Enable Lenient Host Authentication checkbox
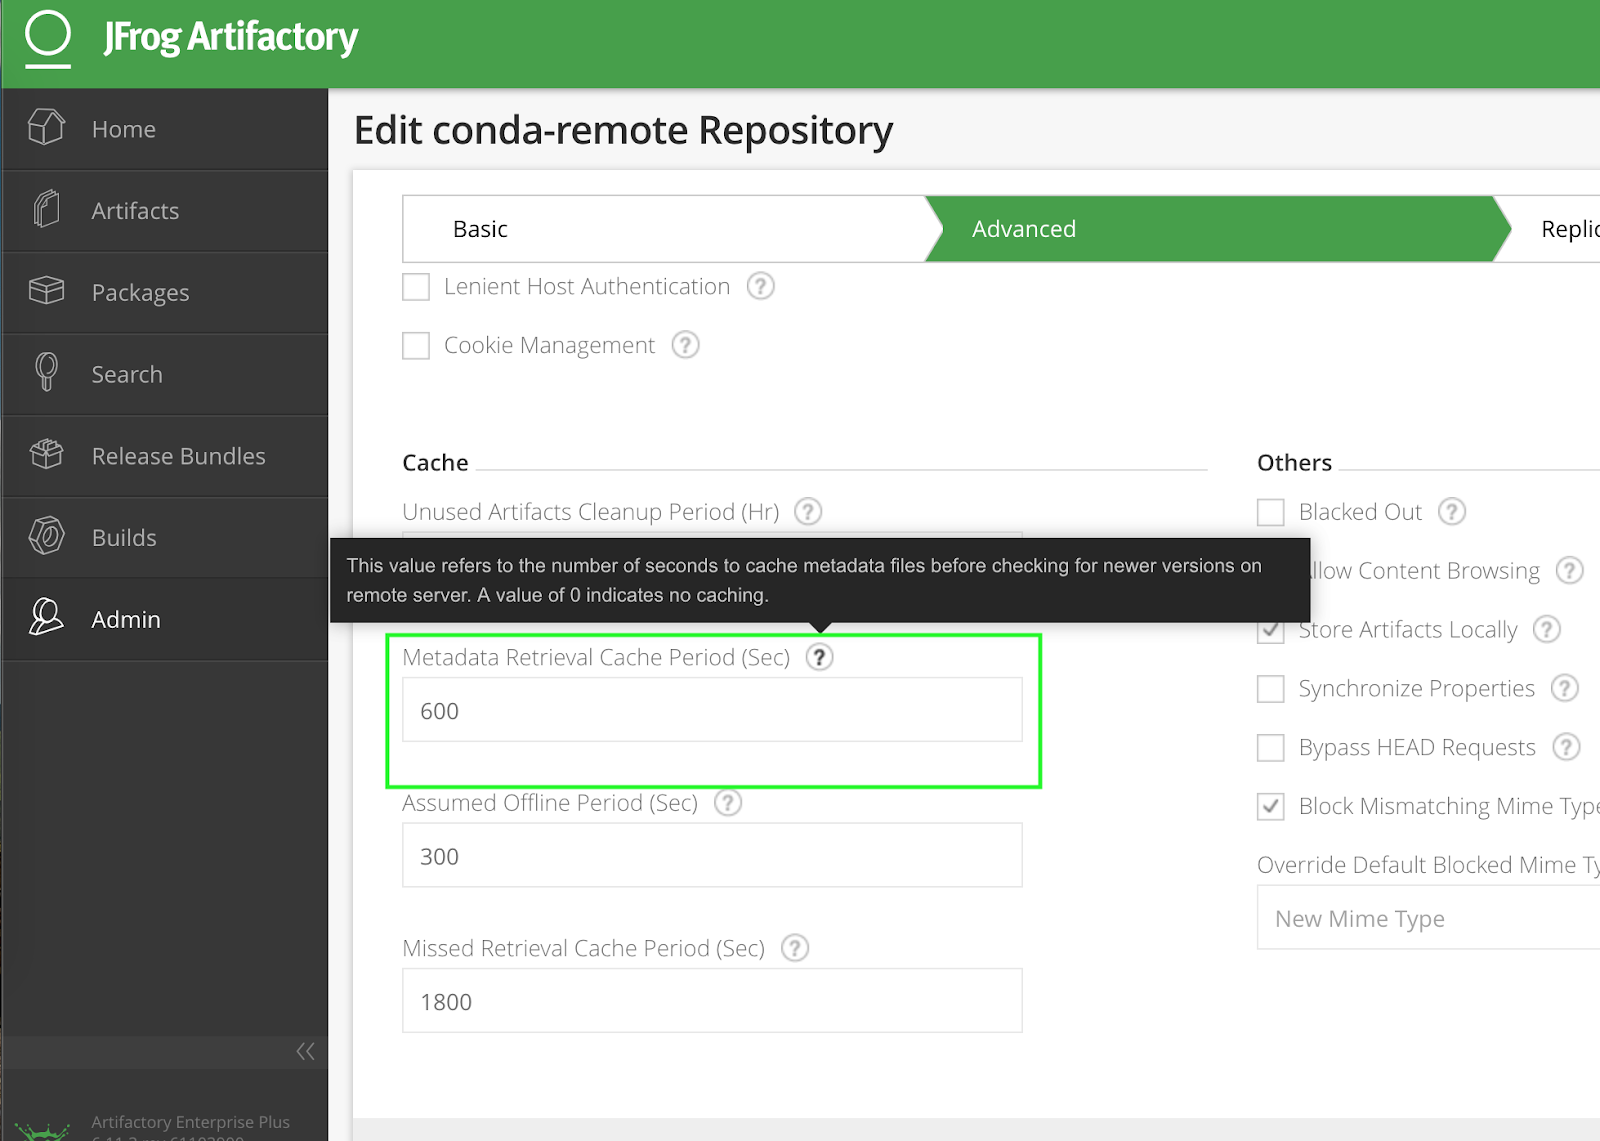This screenshot has height=1141, width=1600. 416,287
